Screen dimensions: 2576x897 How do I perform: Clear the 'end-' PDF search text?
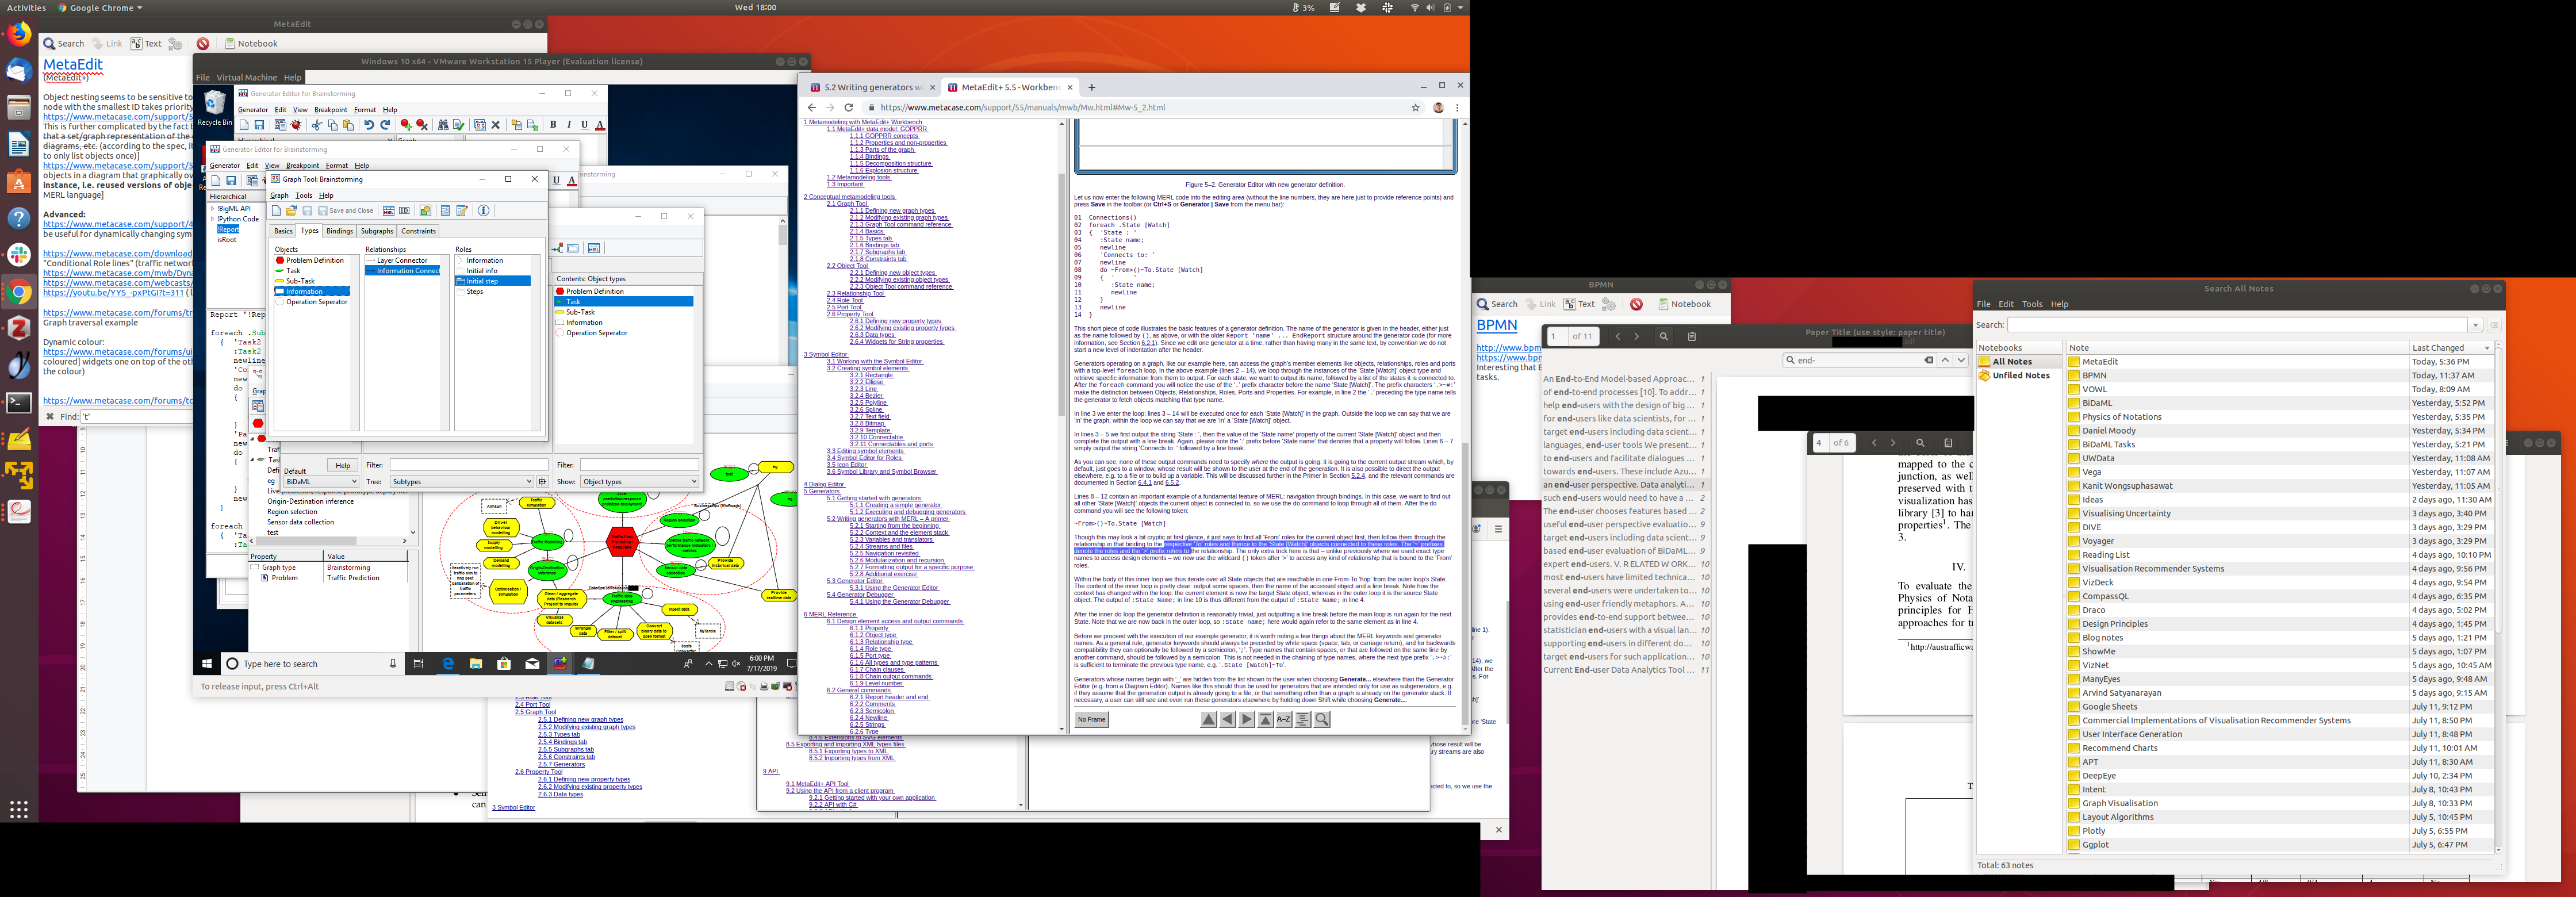point(1928,360)
